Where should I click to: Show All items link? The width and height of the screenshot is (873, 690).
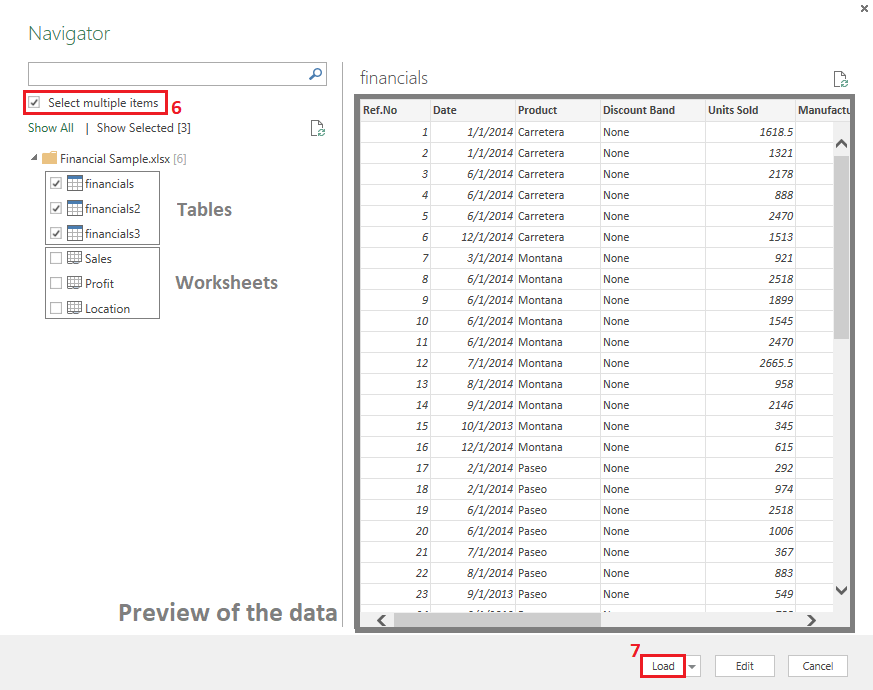tap(50, 128)
